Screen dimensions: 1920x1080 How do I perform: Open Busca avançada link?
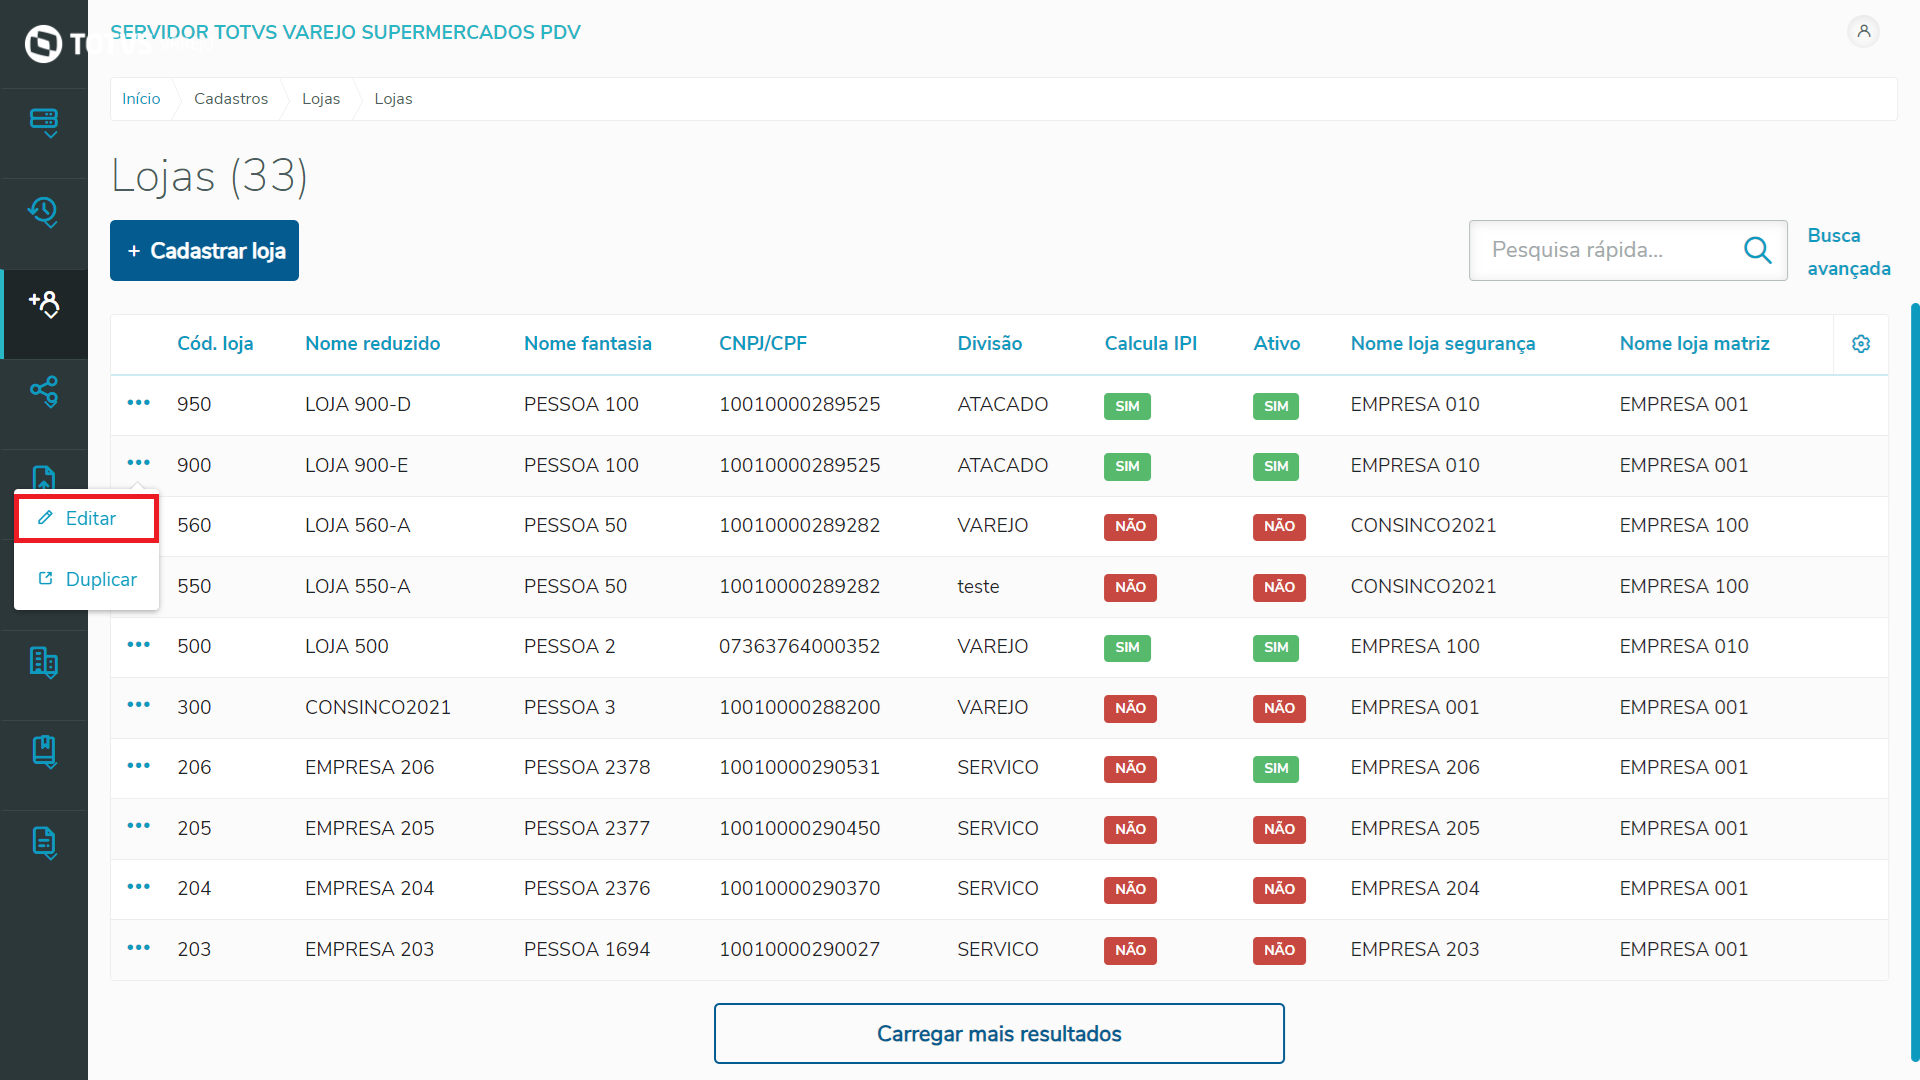click(x=1848, y=252)
